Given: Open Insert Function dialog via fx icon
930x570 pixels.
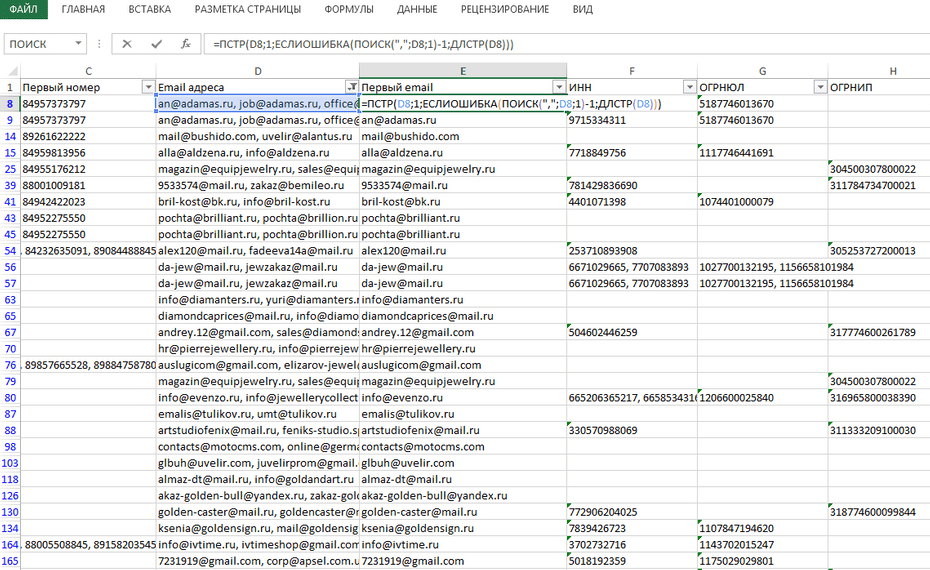Looking at the screenshot, I should [x=186, y=44].
